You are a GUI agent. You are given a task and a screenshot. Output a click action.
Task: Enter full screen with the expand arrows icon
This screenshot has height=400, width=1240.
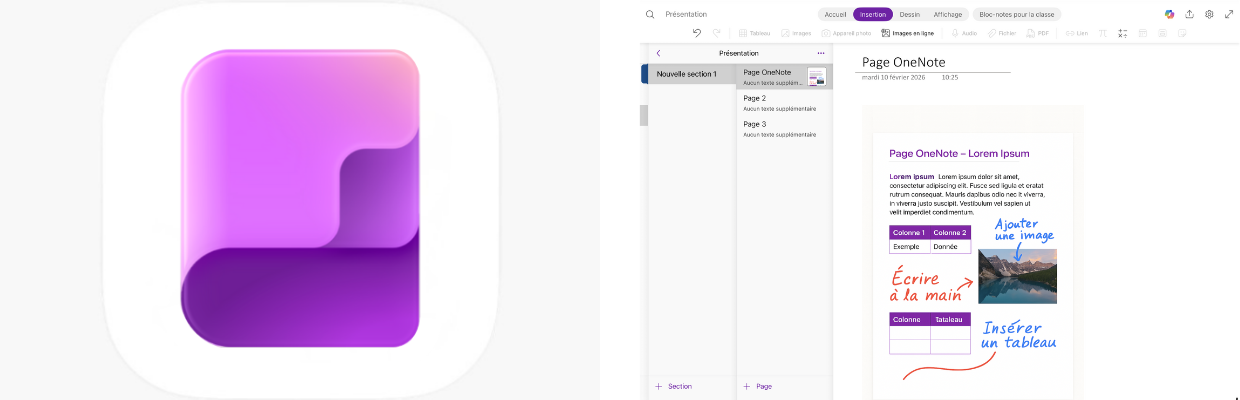point(1229,14)
